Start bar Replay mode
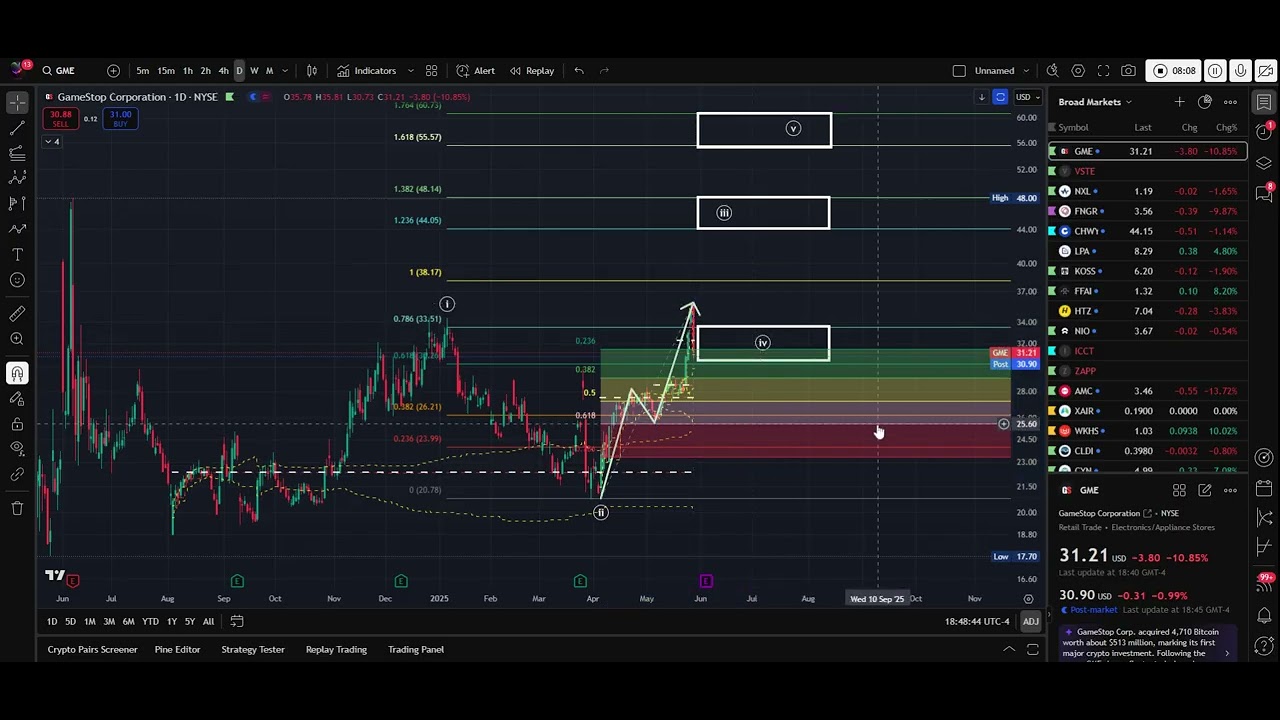Image resolution: width=1280 pixels, height=720 pixels. (x=532, y=71)
